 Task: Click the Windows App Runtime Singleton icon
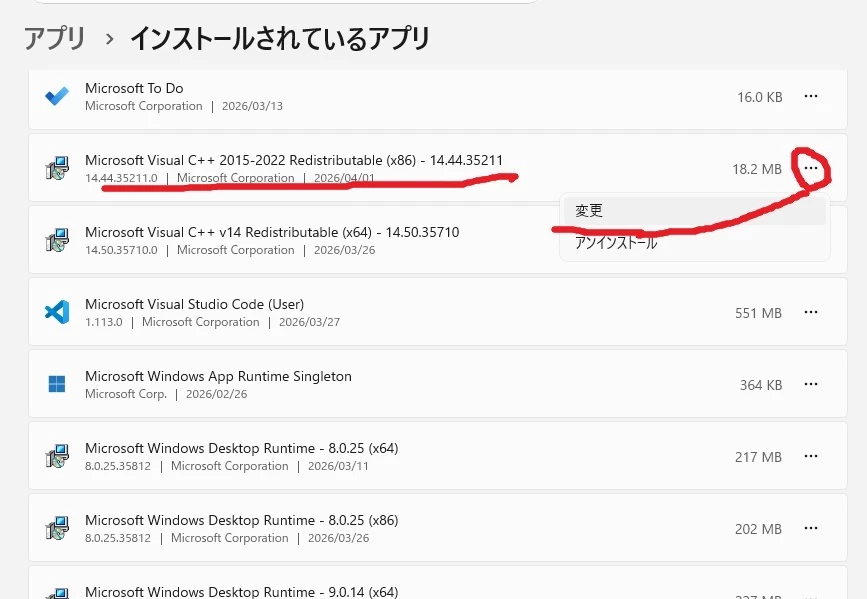(57, 384)
